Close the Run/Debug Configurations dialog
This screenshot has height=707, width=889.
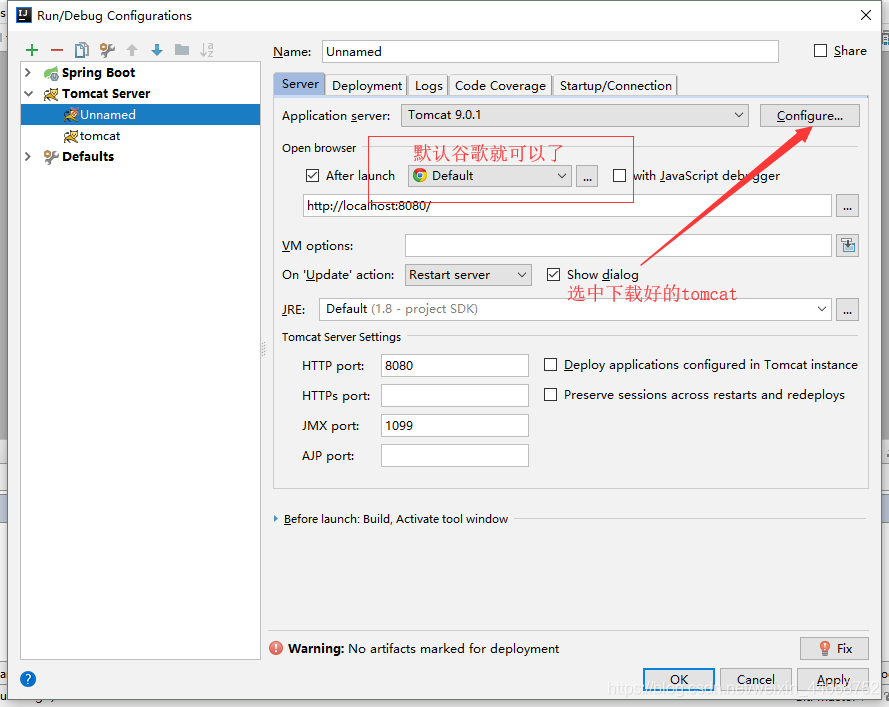866,15
